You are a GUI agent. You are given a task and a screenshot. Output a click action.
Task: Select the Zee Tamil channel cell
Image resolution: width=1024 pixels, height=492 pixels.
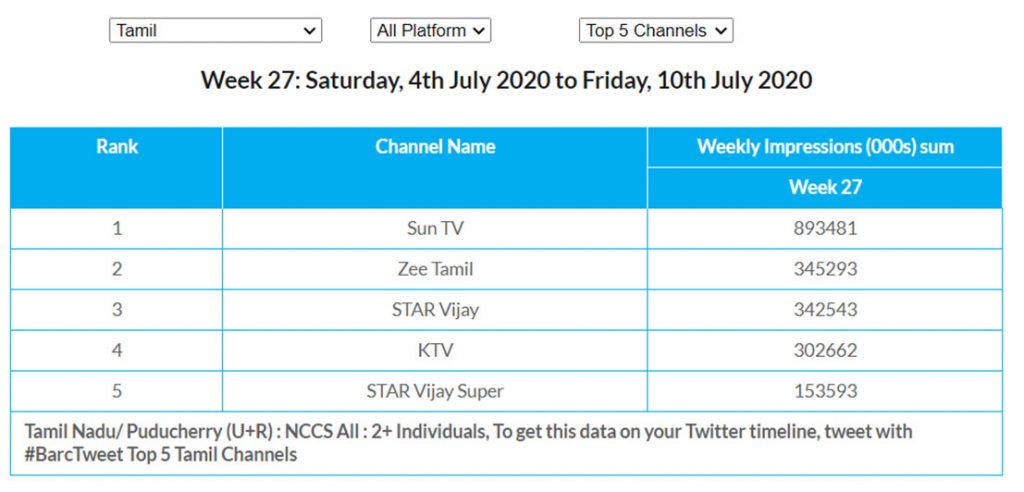(435, 269)
